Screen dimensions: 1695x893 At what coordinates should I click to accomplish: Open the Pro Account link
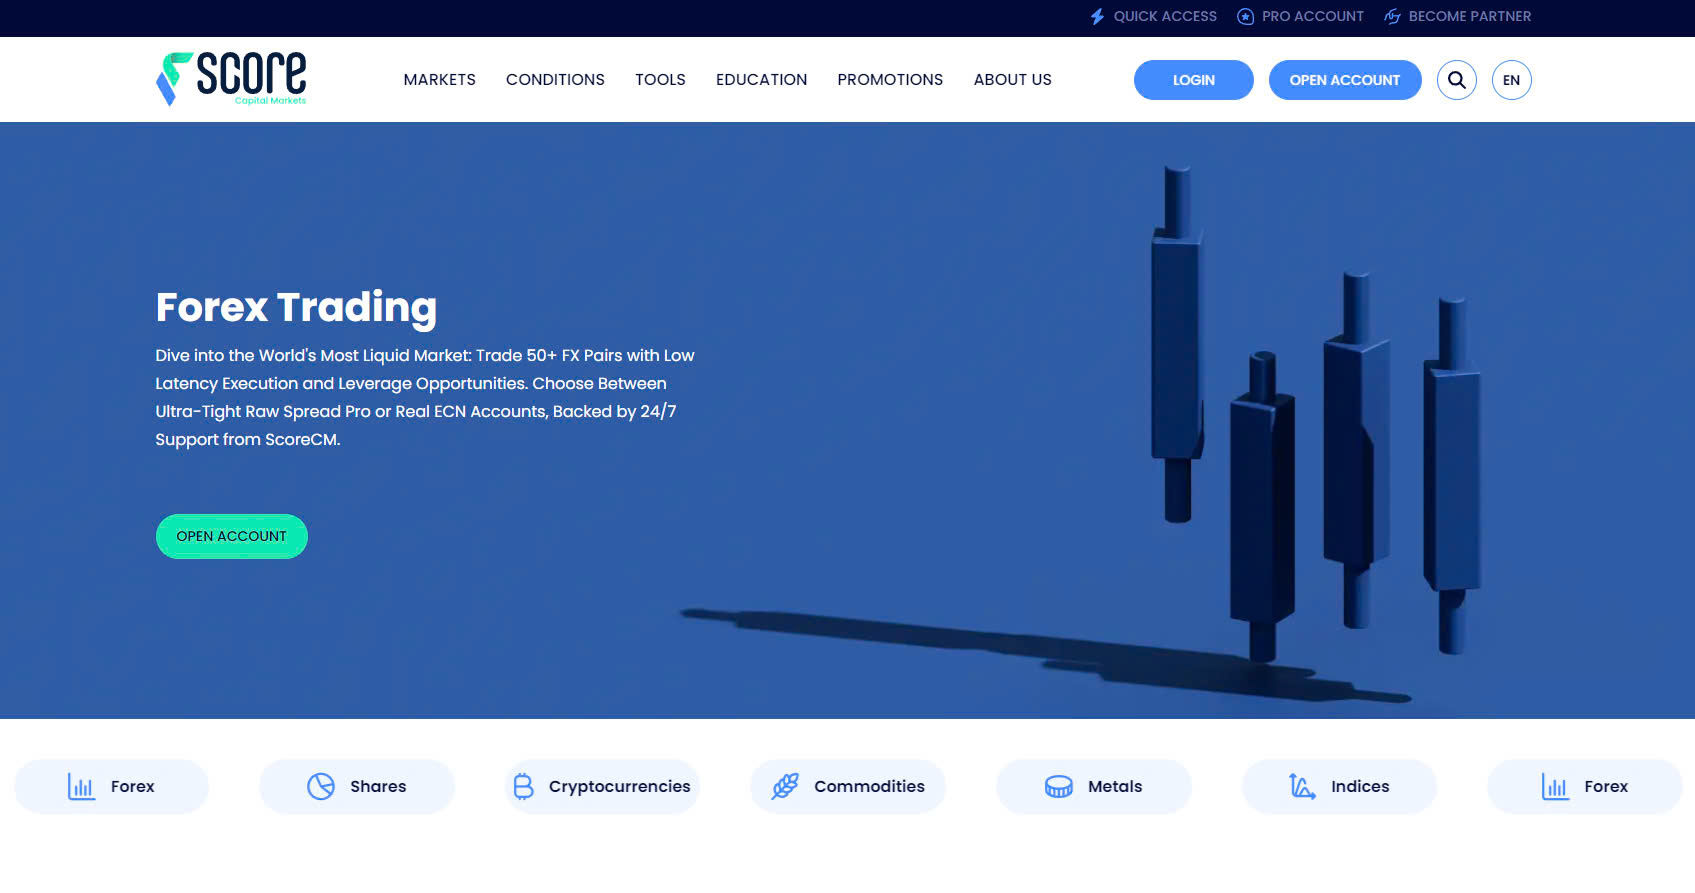(x=1301, y=16)
